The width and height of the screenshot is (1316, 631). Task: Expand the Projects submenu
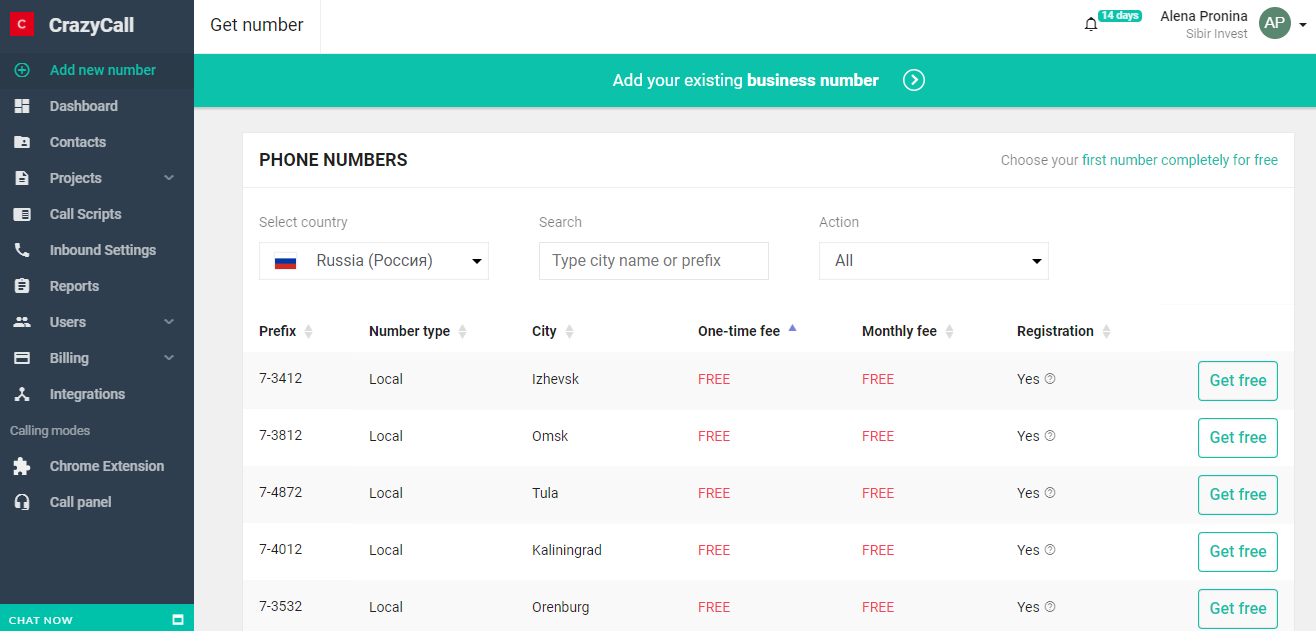coord(169,178)
